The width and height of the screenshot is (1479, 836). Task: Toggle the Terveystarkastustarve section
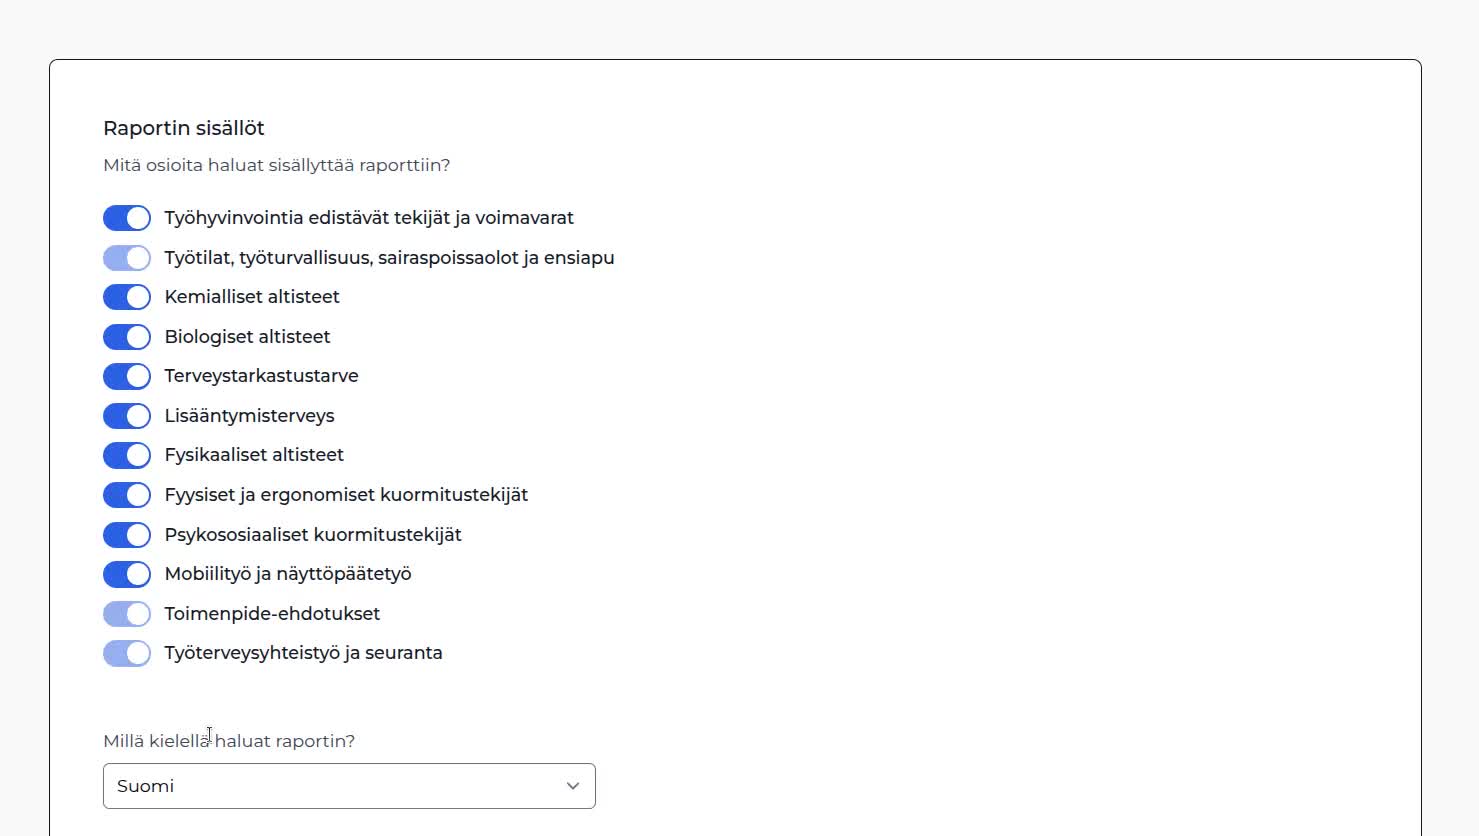[127, 376]
